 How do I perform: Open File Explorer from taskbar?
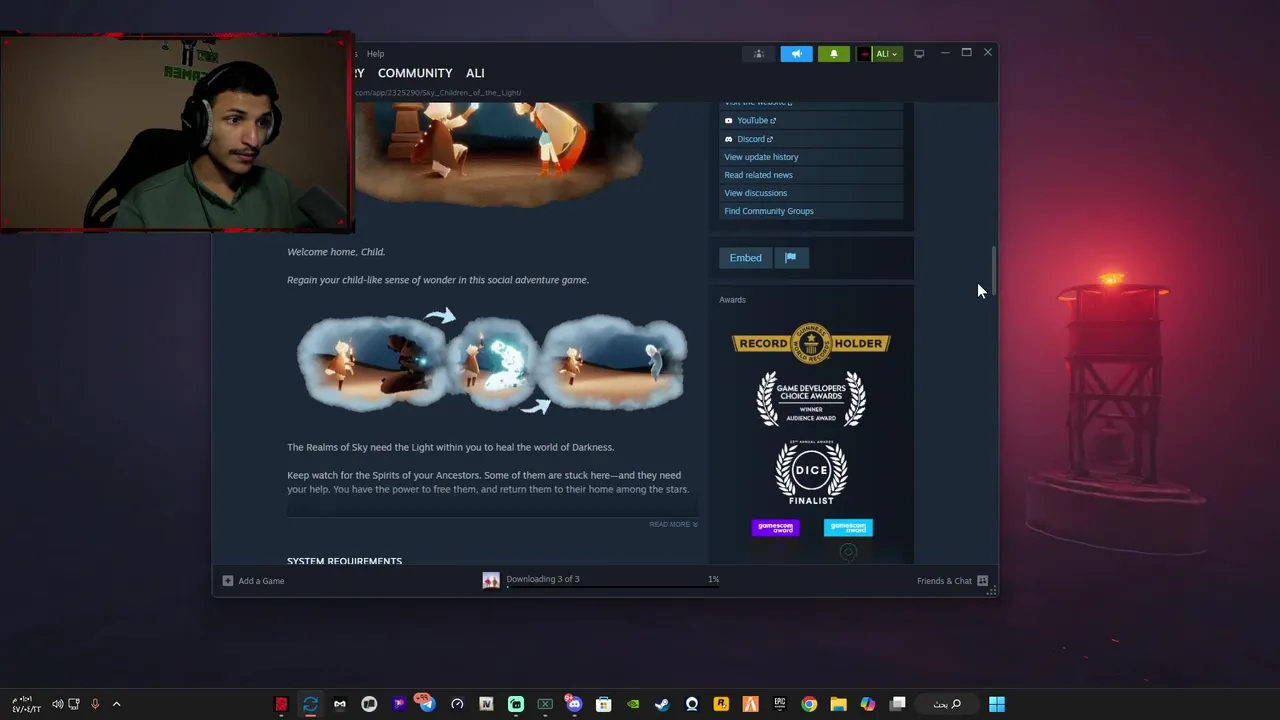click(838, 704)
